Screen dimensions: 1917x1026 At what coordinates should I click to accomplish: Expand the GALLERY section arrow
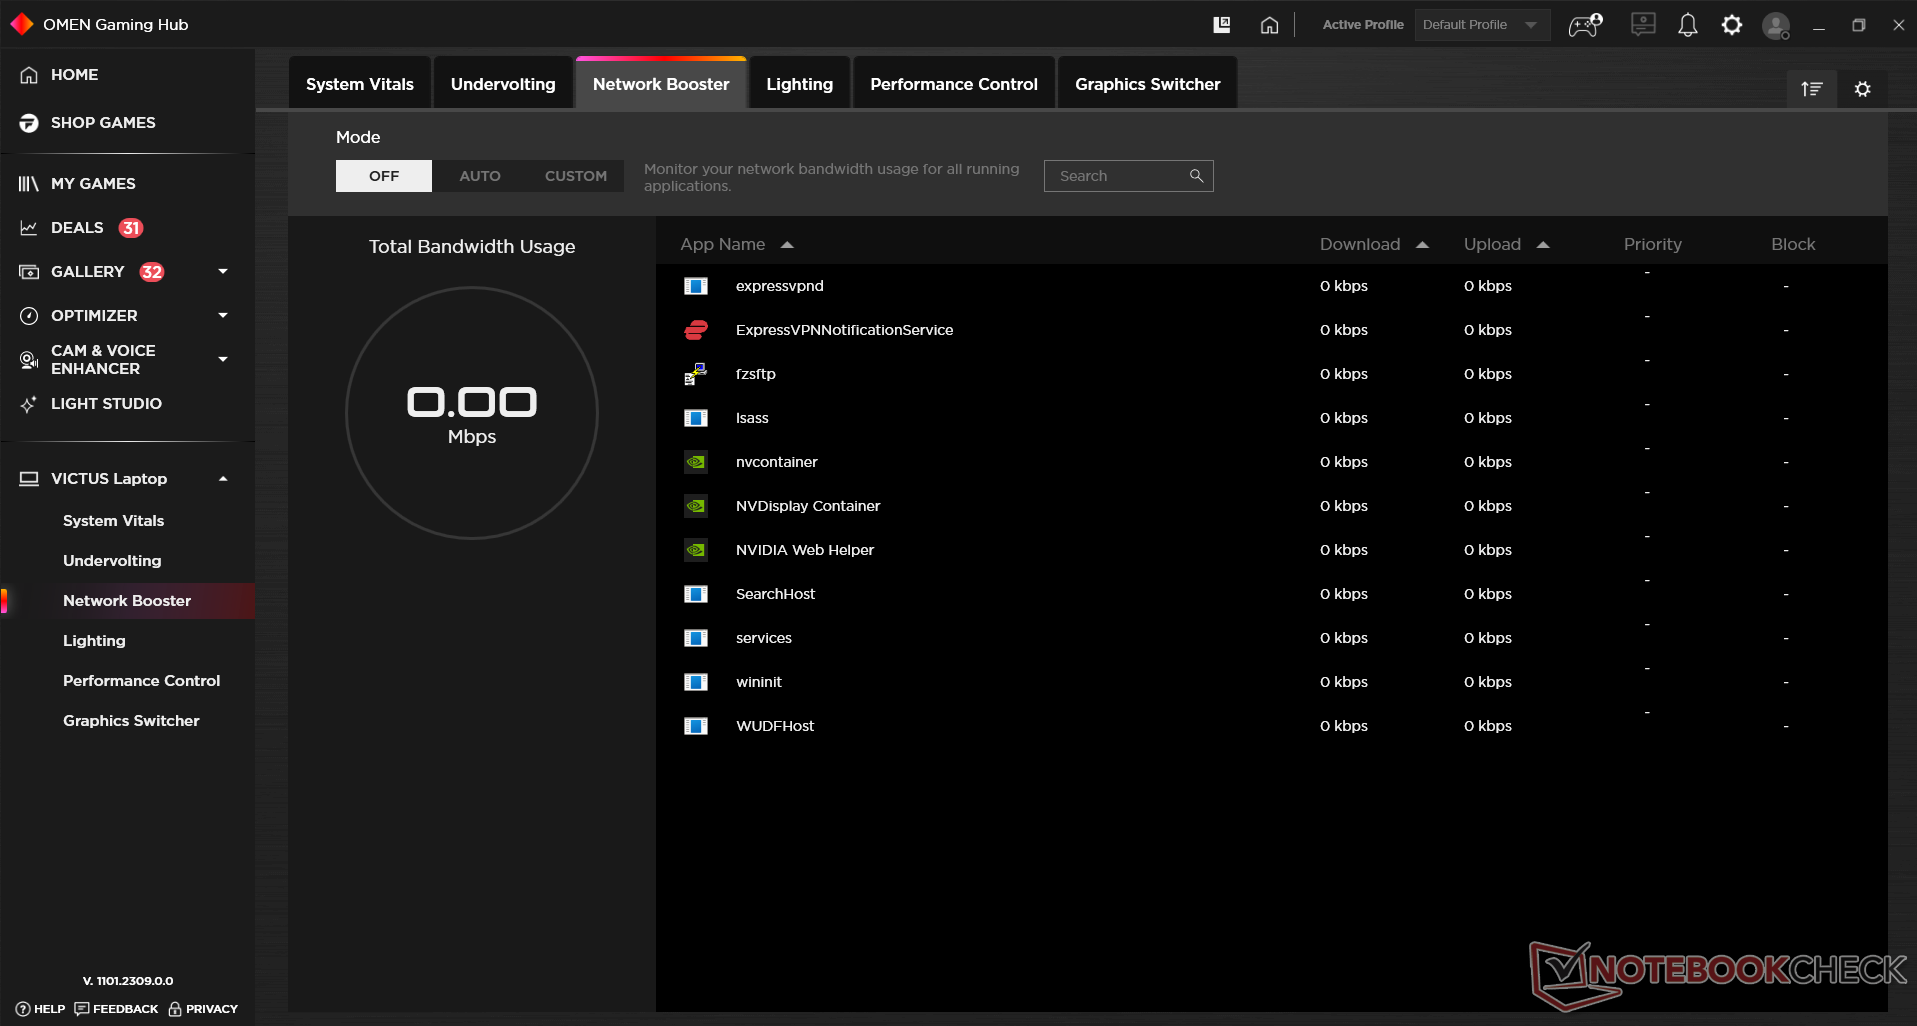click(x=223, y=271)
